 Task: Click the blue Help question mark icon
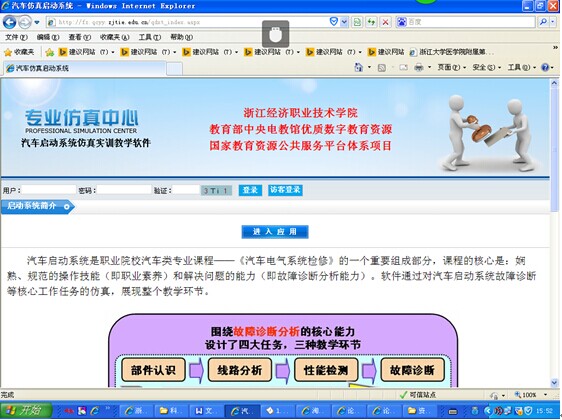pos(545,67)
